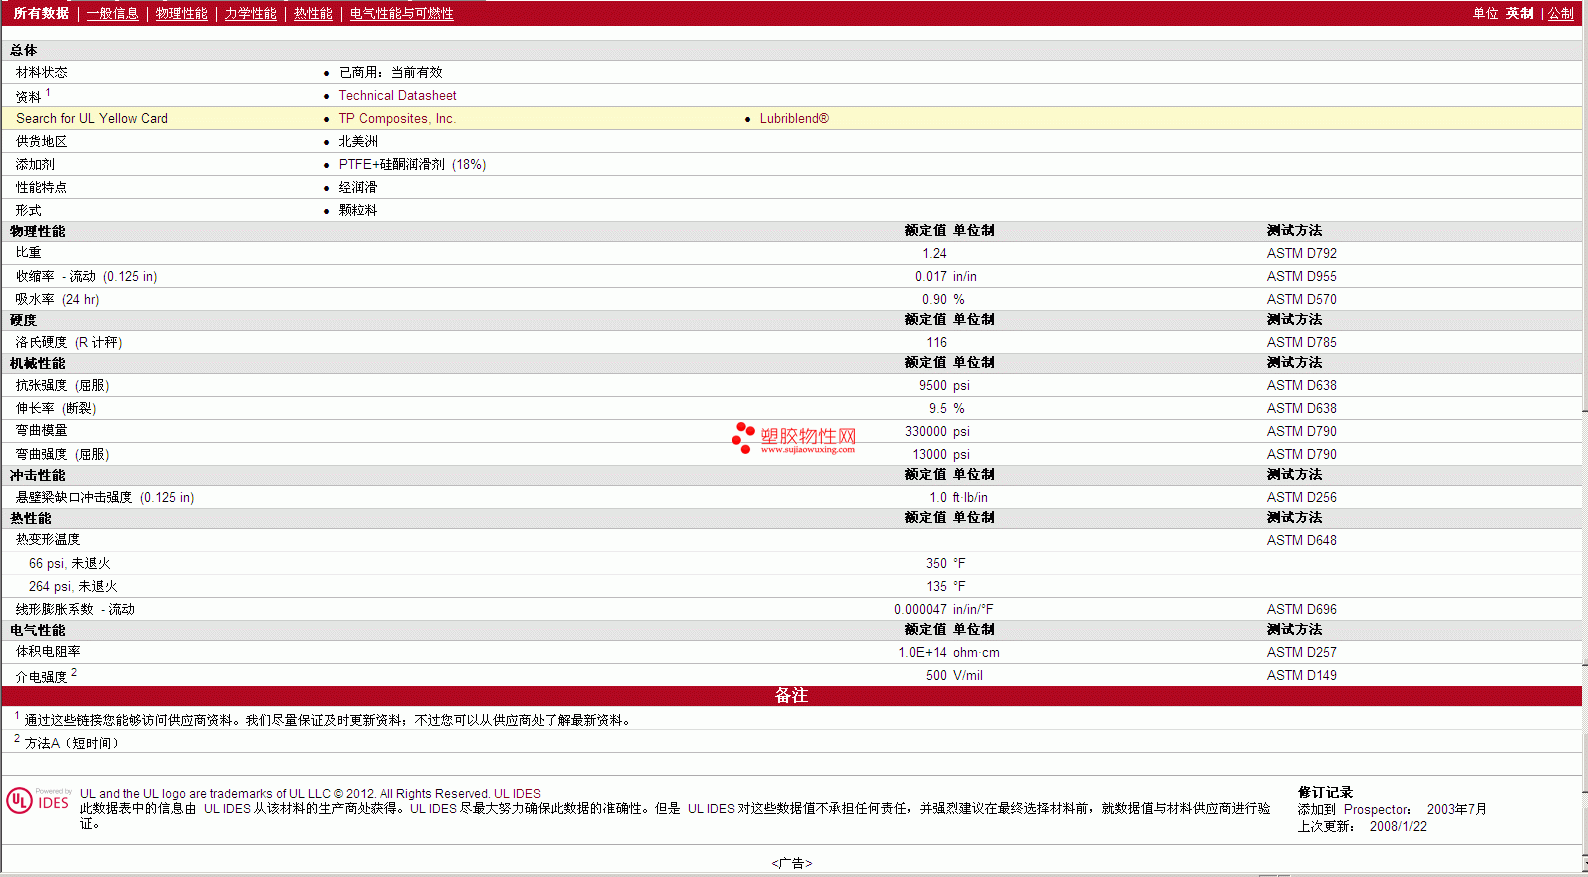Image resolution: width=1588 pixels, height=877 pixels.
Task: Click ASTM D570 test method
Action: click(x=1301, y=299)
